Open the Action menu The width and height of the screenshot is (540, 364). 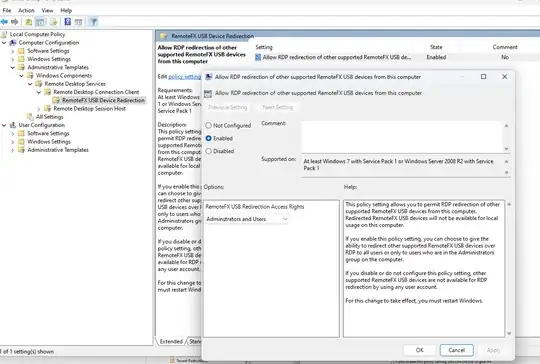[x=27, y=10]
